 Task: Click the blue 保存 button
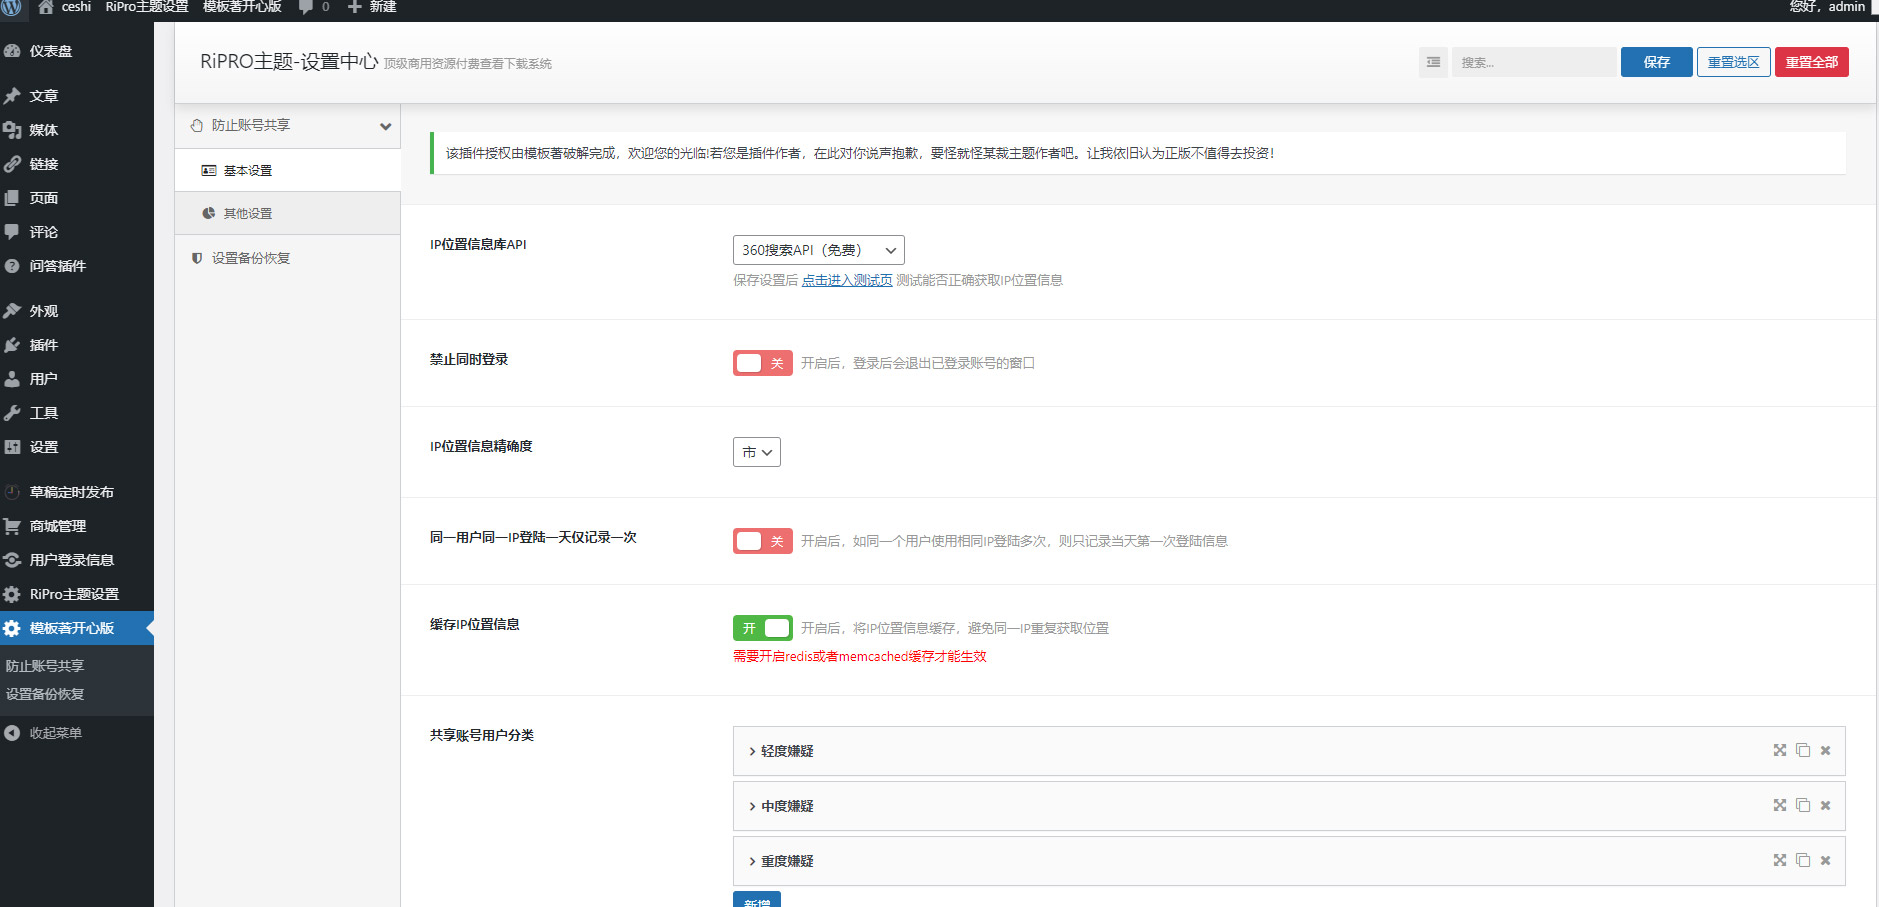coord(1656,62)
